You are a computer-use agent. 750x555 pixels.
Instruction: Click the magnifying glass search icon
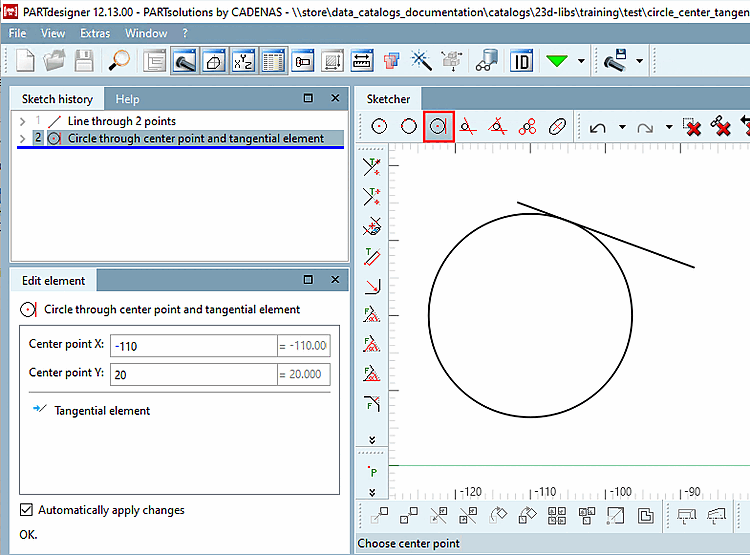click(x=119, y=61)
